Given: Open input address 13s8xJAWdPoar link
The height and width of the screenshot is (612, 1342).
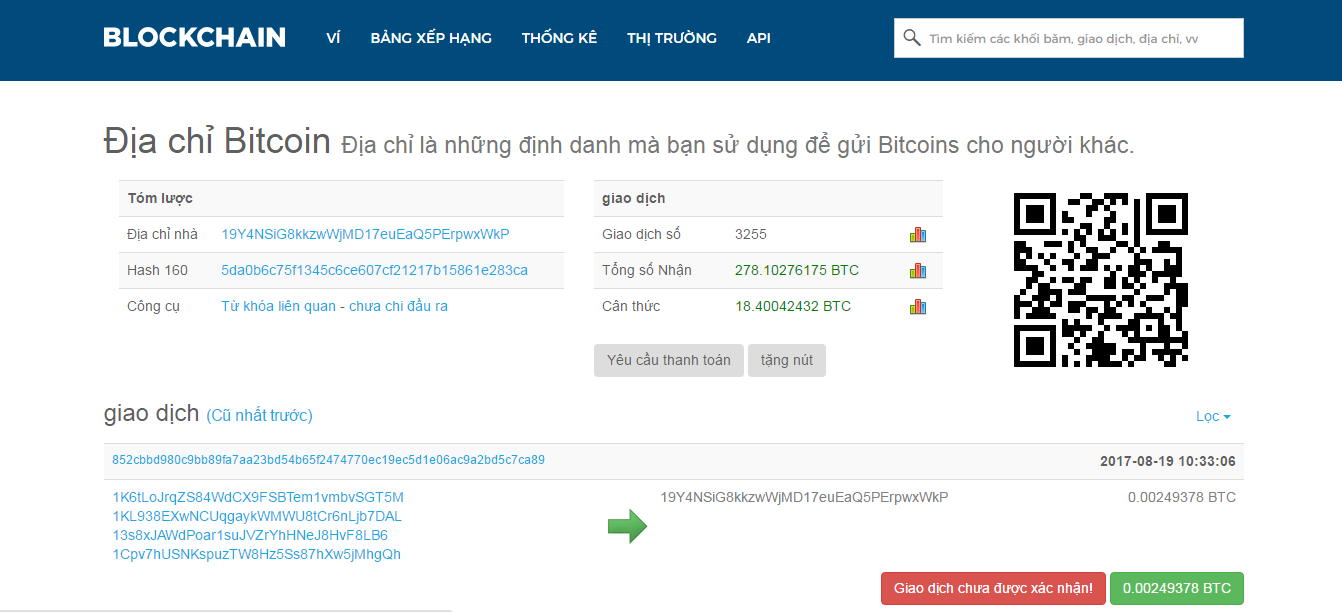Looking at the screenshot, I should [250, 535].
